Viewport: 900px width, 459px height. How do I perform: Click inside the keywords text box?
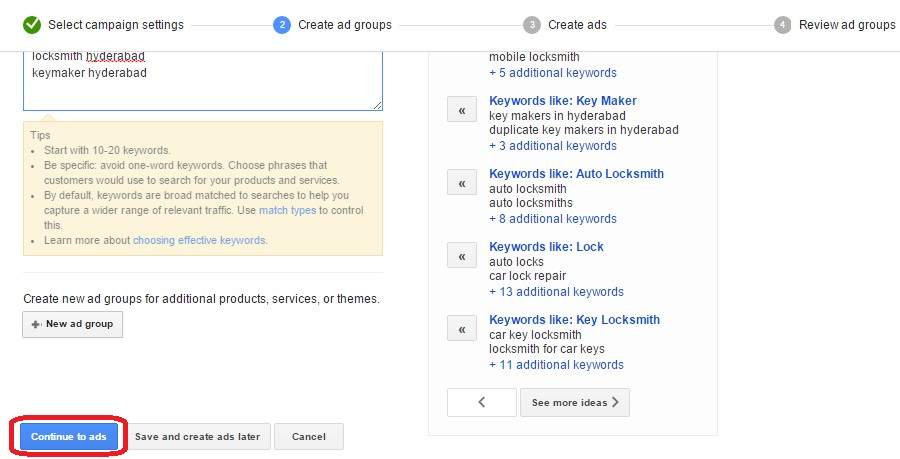202,87
